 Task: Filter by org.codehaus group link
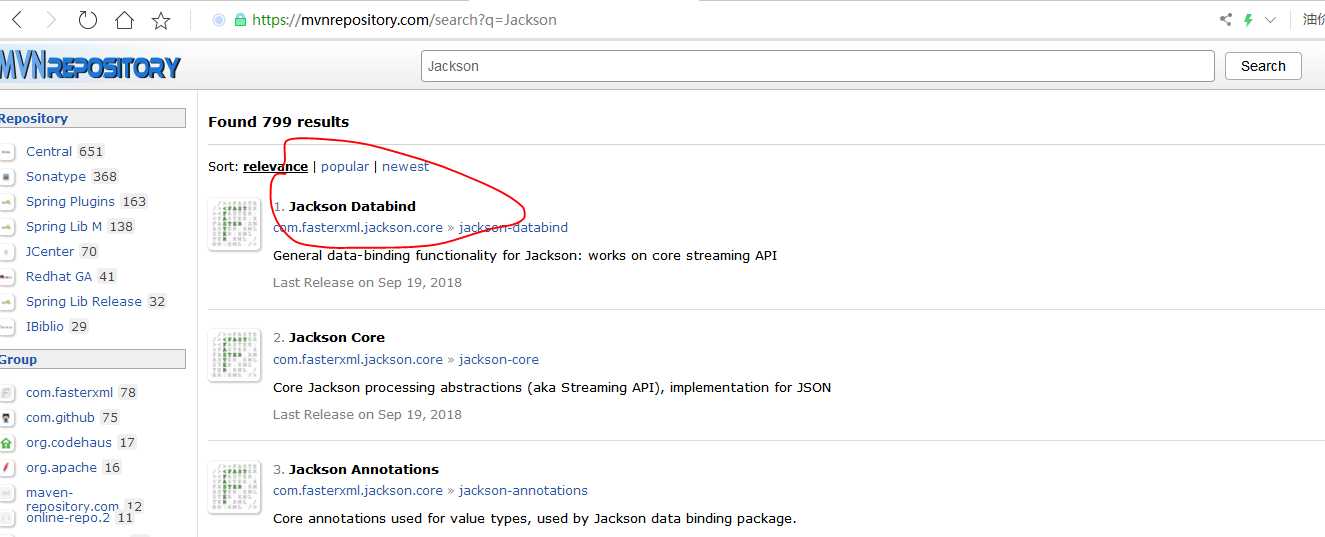pos(69,443)
